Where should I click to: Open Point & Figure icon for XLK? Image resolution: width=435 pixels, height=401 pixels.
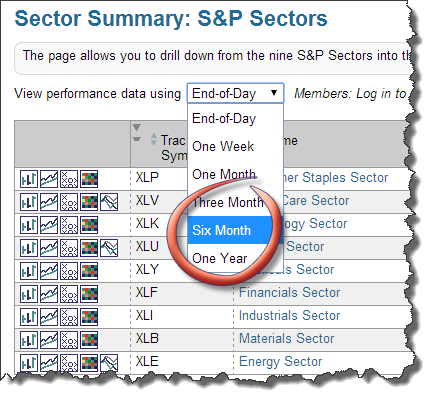69,225
